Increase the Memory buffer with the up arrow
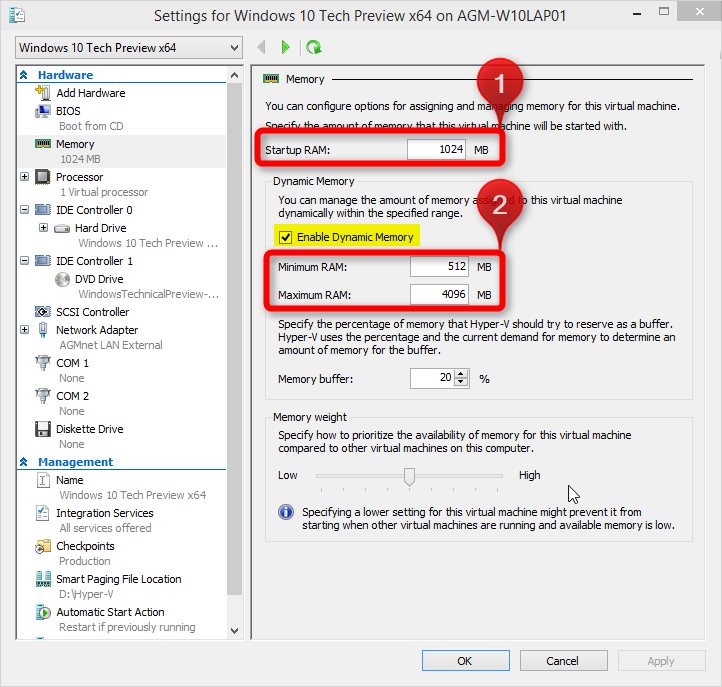 (461, 374)
